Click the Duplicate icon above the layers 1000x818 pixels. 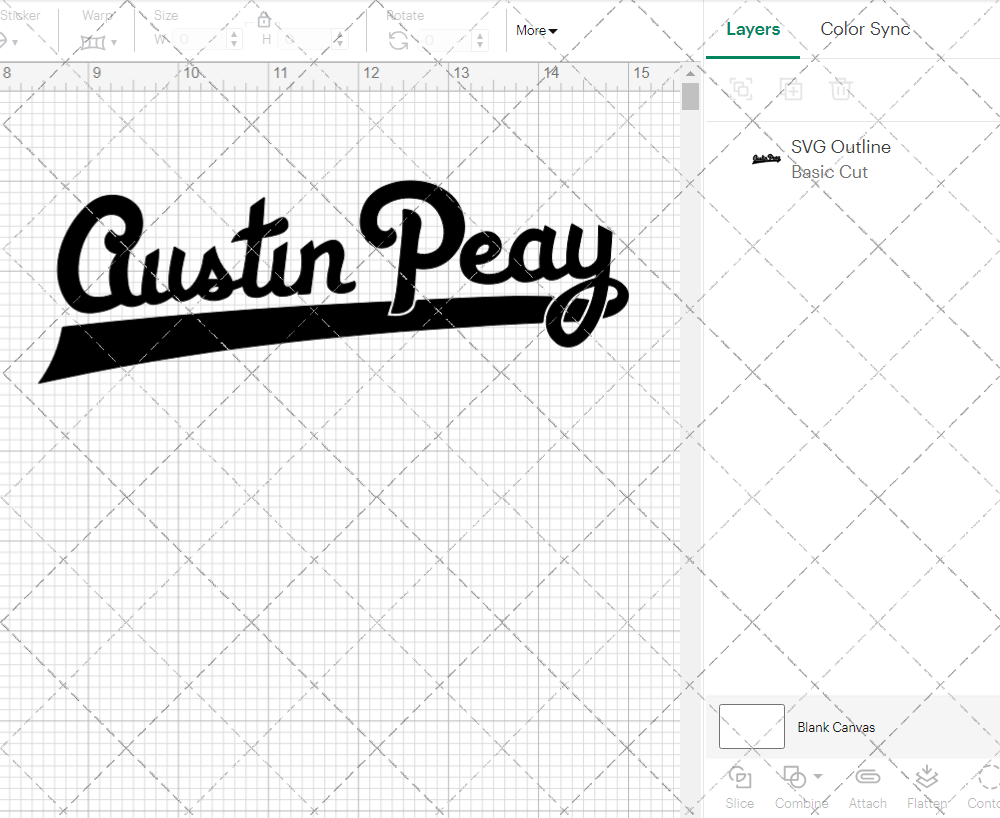click(791, 89)
